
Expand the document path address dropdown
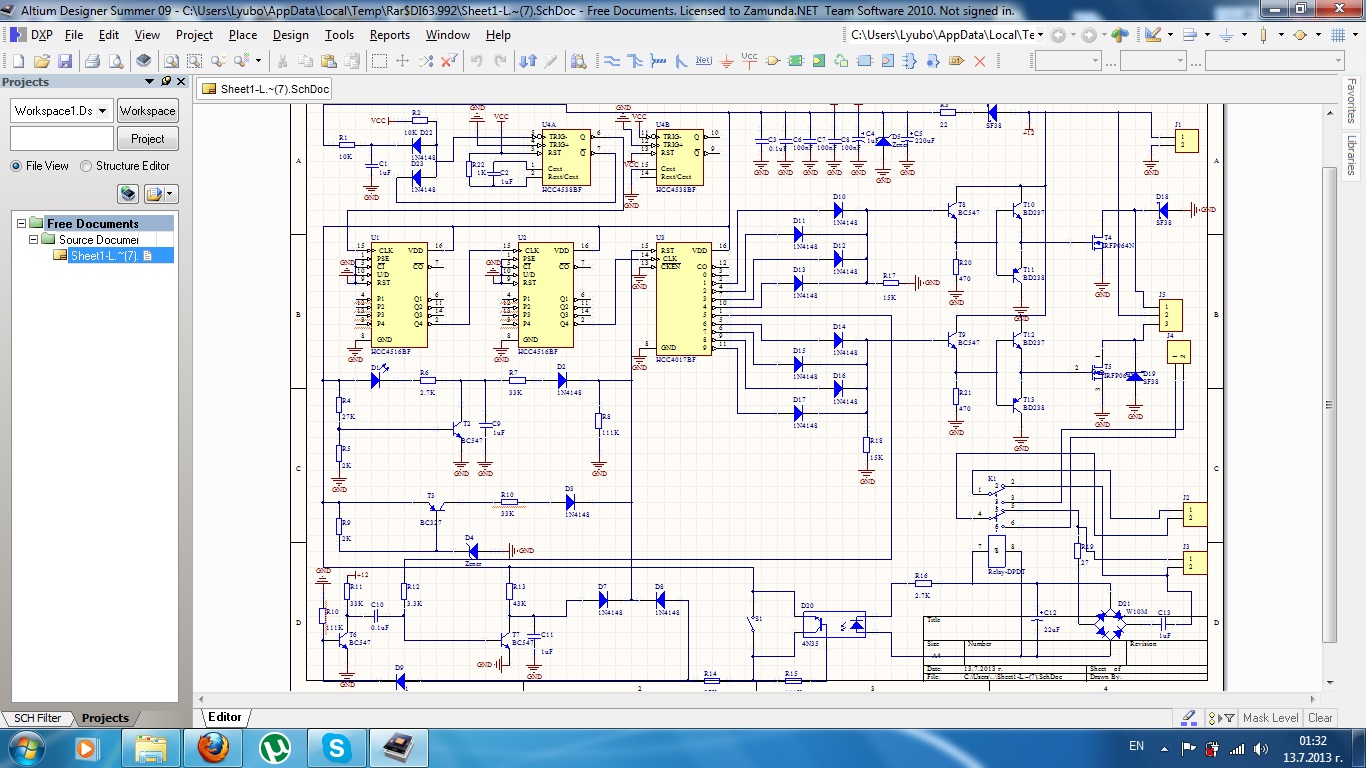click(x=1040, y=34)
